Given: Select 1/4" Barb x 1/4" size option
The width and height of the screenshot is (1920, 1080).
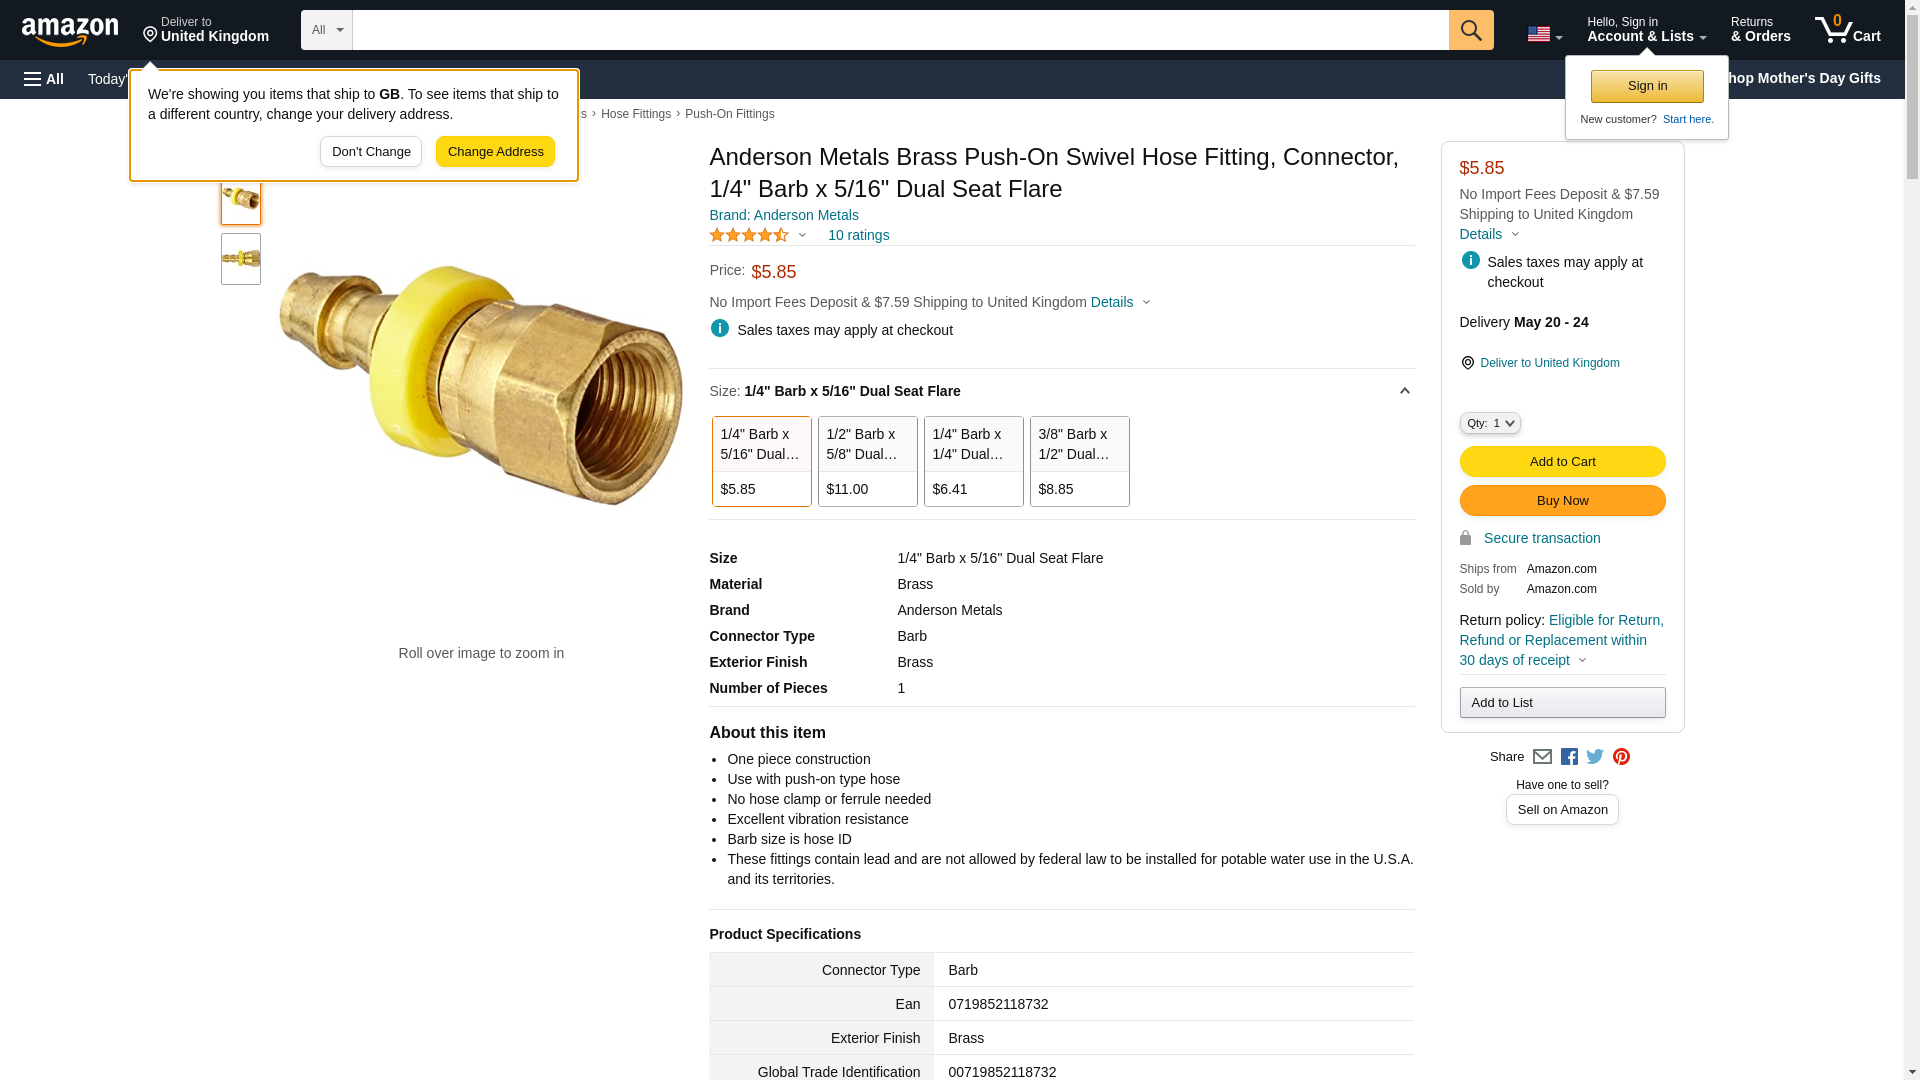Looking at the screenshot, I should (x=973, y=461).
